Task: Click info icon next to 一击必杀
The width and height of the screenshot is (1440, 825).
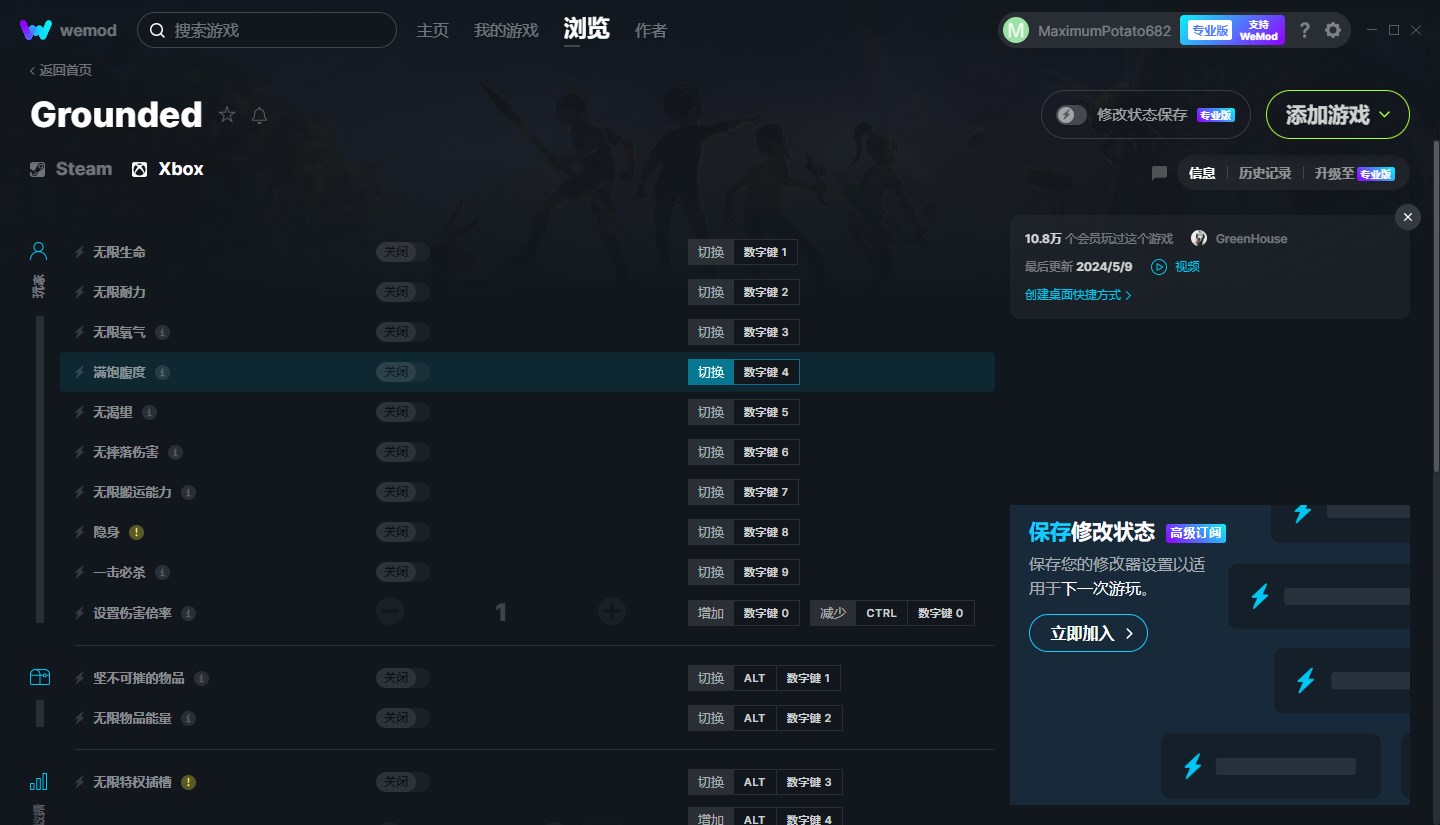Action: tap(162, 572)
